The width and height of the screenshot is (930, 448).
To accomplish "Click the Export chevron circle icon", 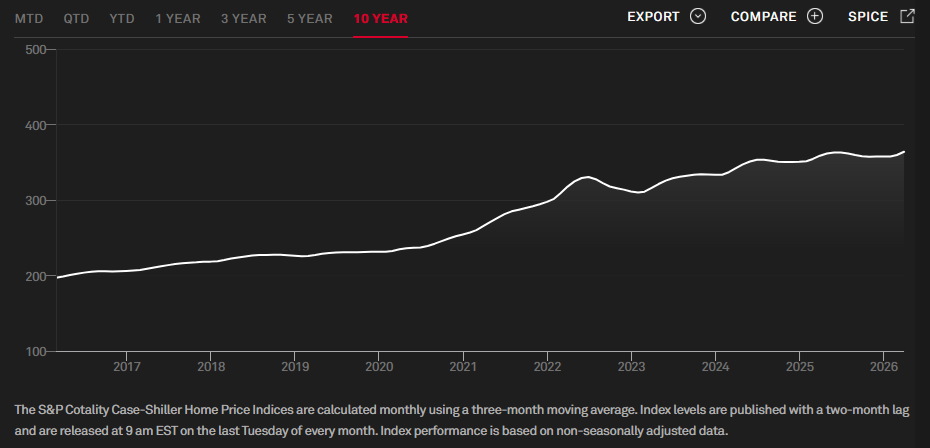I will (698, 17).
